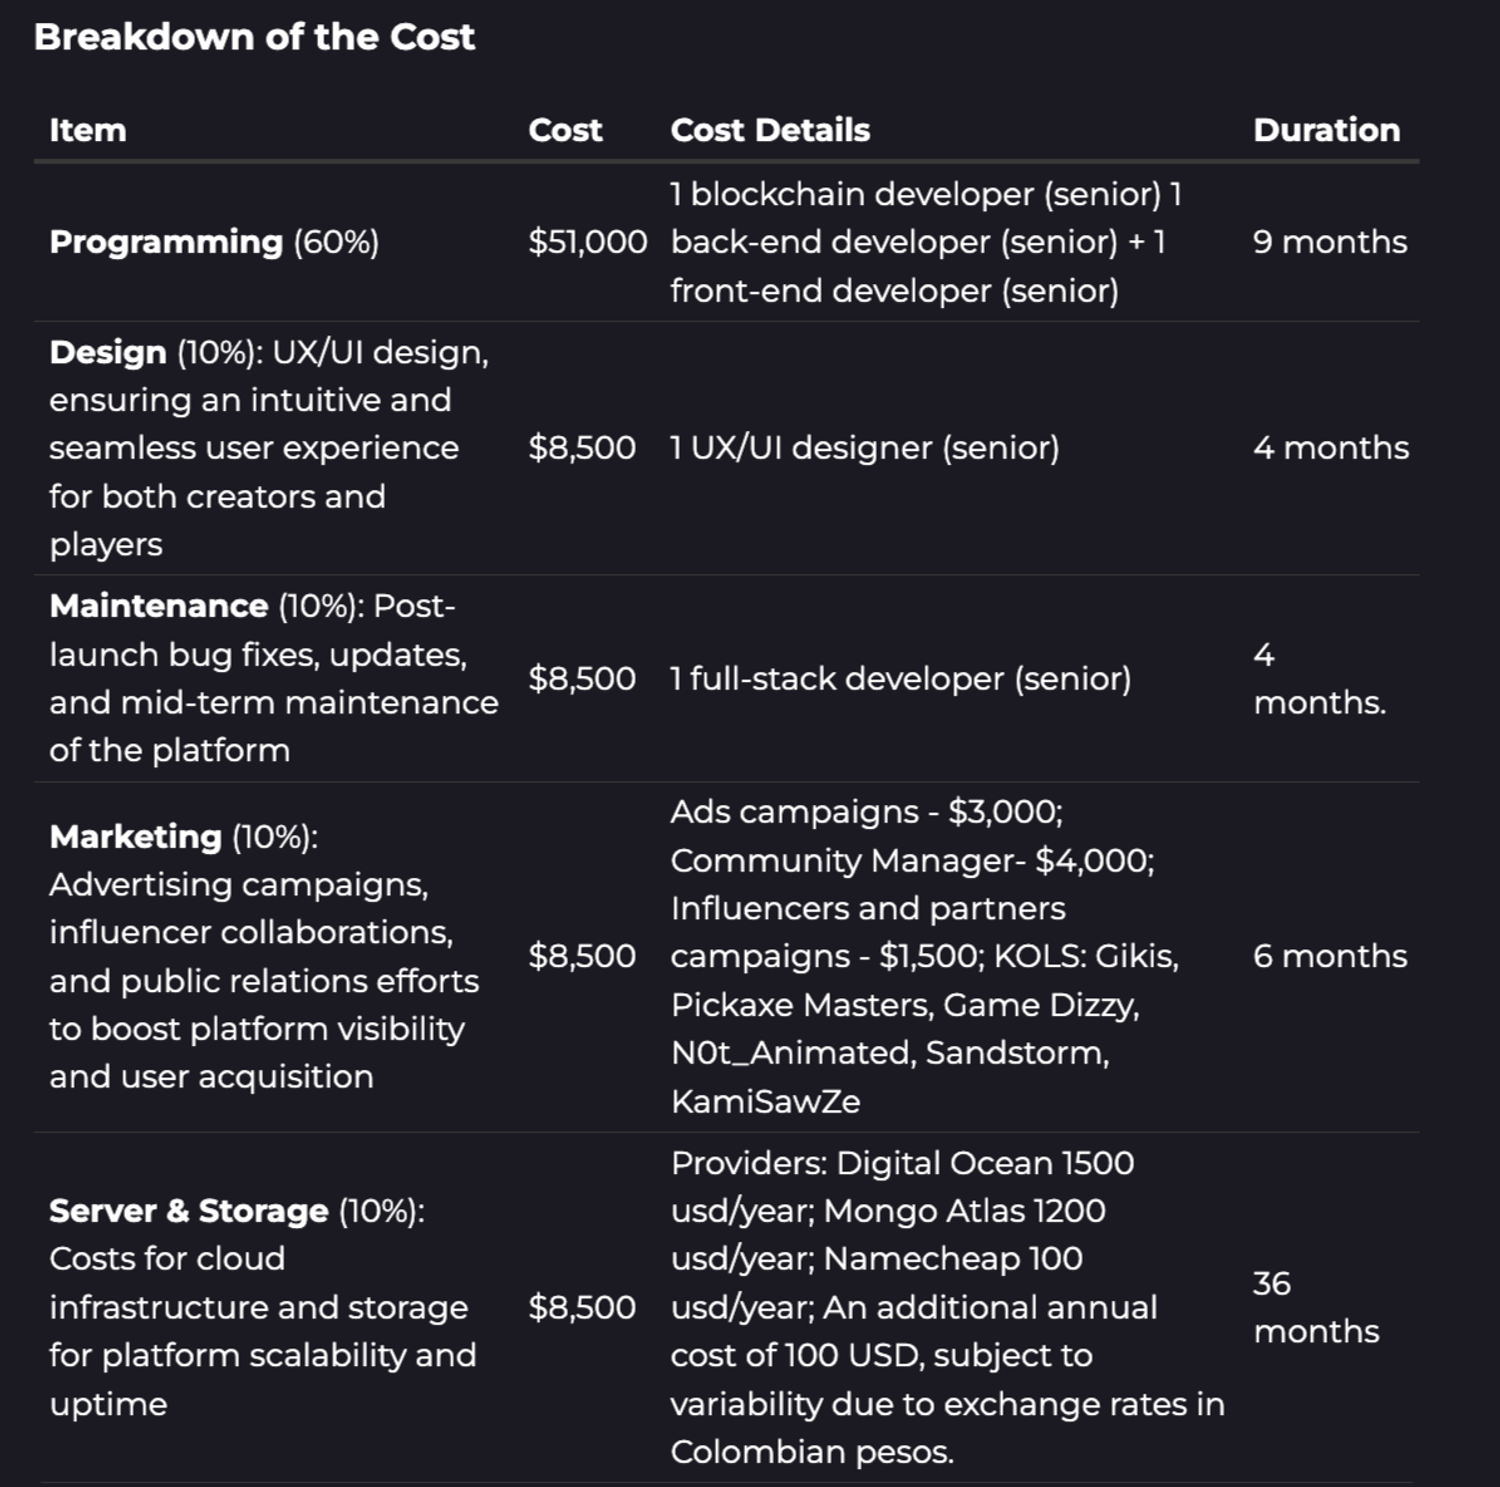This screenshot has height=1487, width=1500.
Task: Select the 36 months duration cell
Action: click(1315, 1307)
